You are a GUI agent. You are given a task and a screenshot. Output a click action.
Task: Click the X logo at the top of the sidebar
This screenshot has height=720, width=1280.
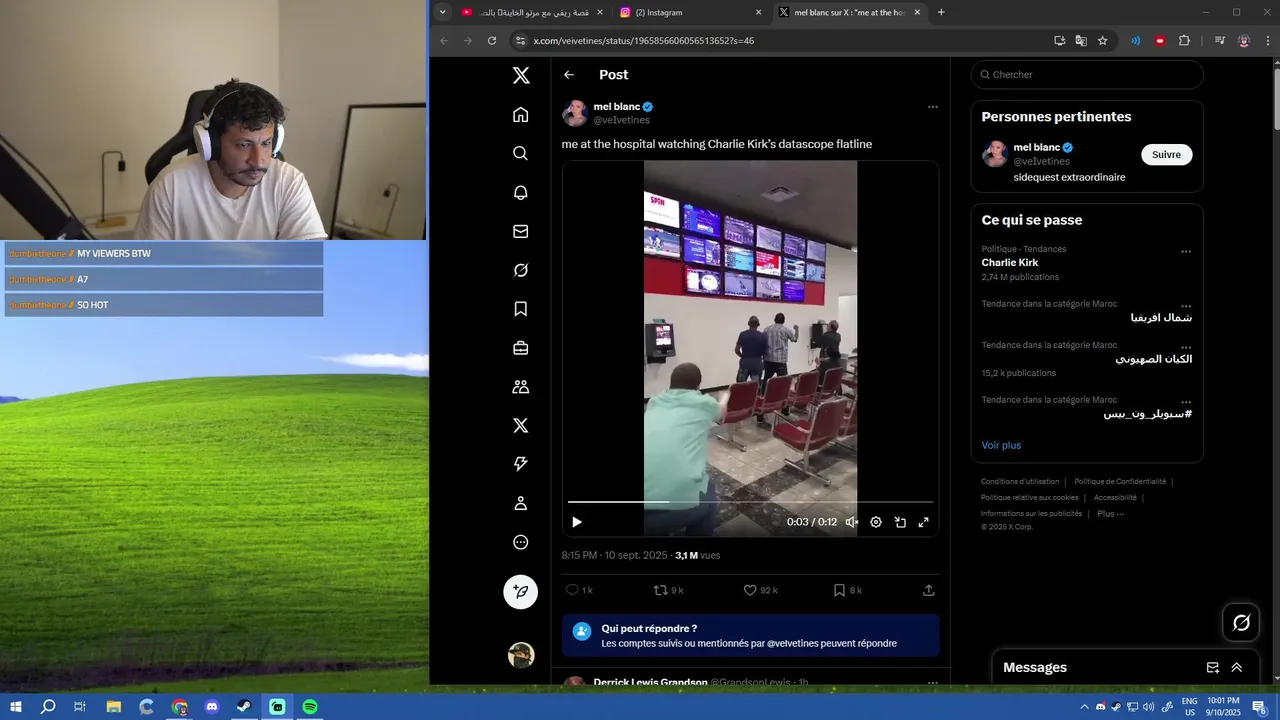click(x=521, y=75)
